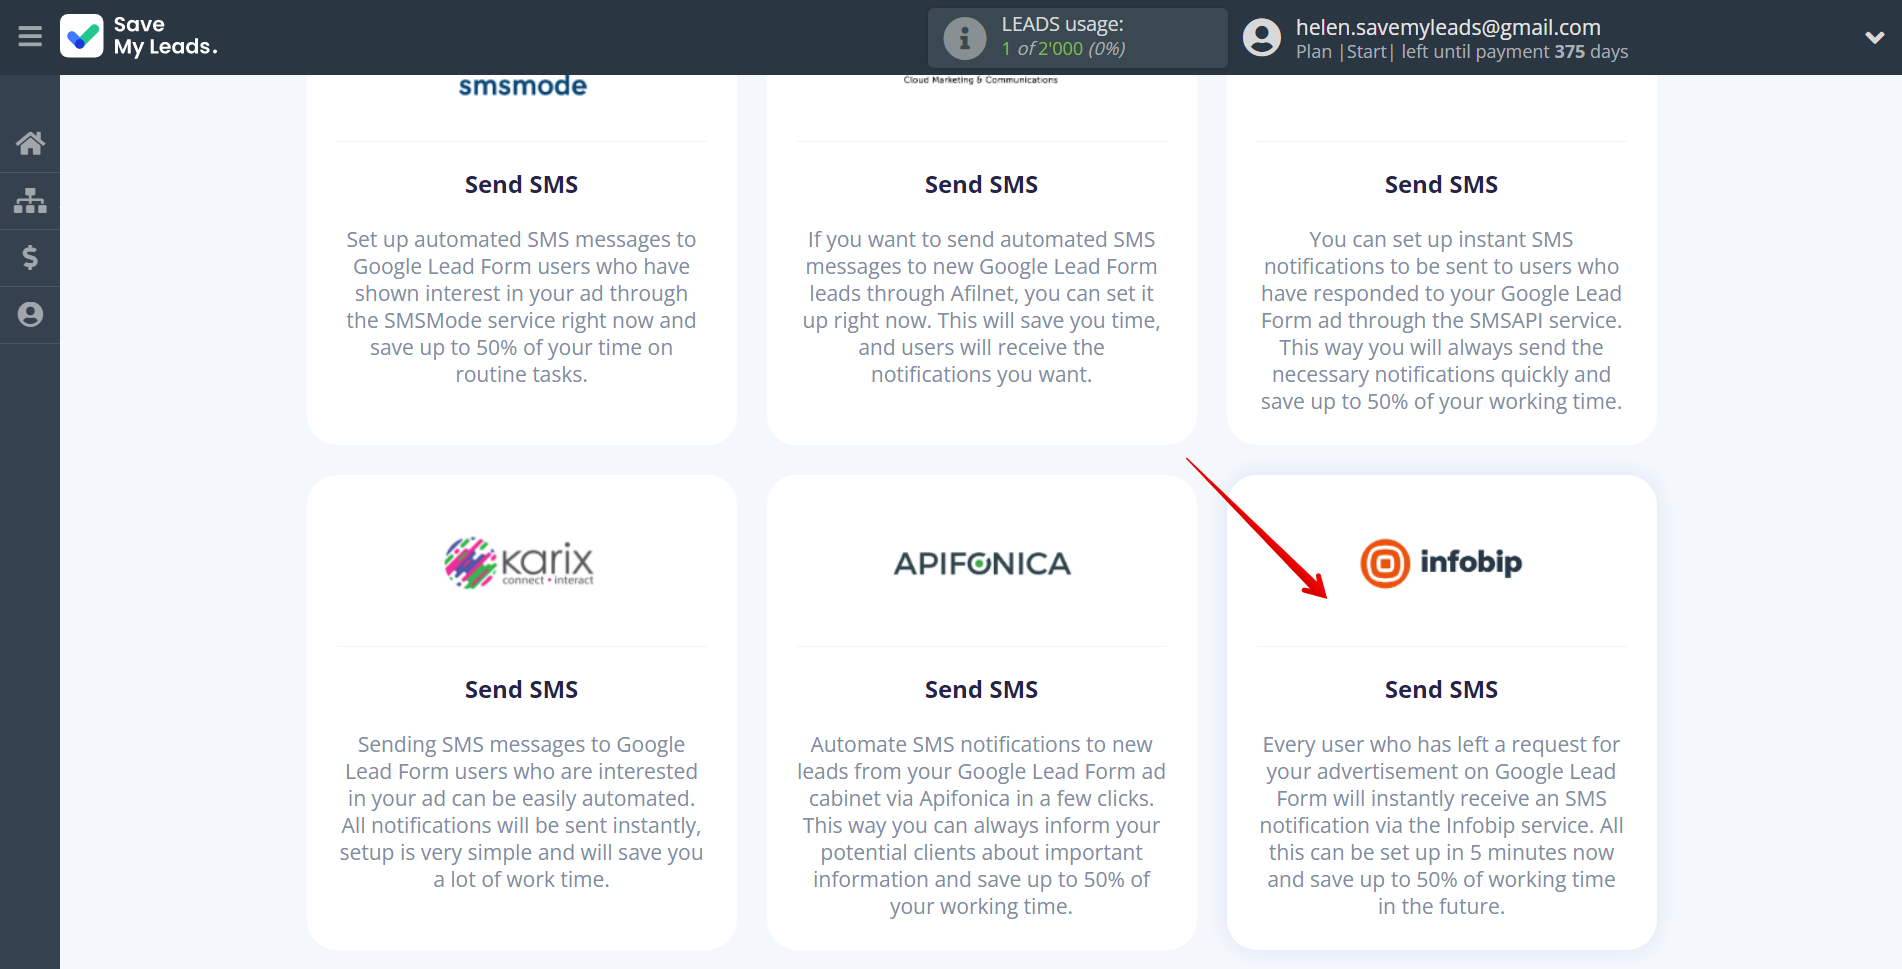Open Send SMS under Karix
Viewport: 1902px width, 969px height.
coord(521,690)
